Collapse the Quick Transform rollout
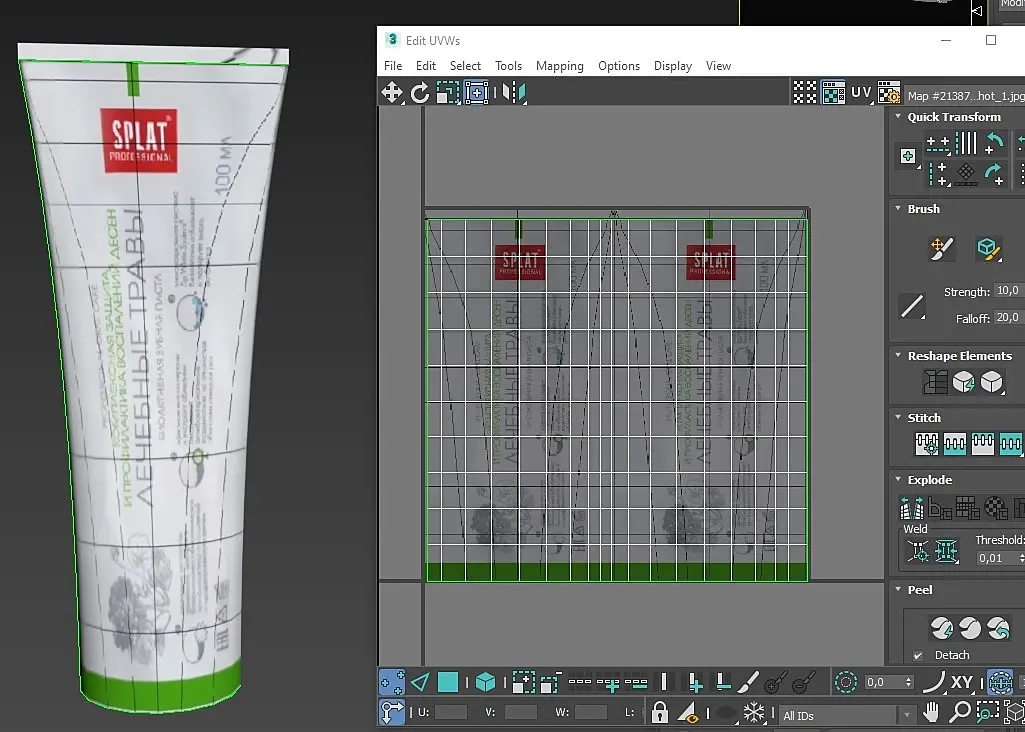The width and height of the screenshot is (1025, 732). (x=953, y=117)
